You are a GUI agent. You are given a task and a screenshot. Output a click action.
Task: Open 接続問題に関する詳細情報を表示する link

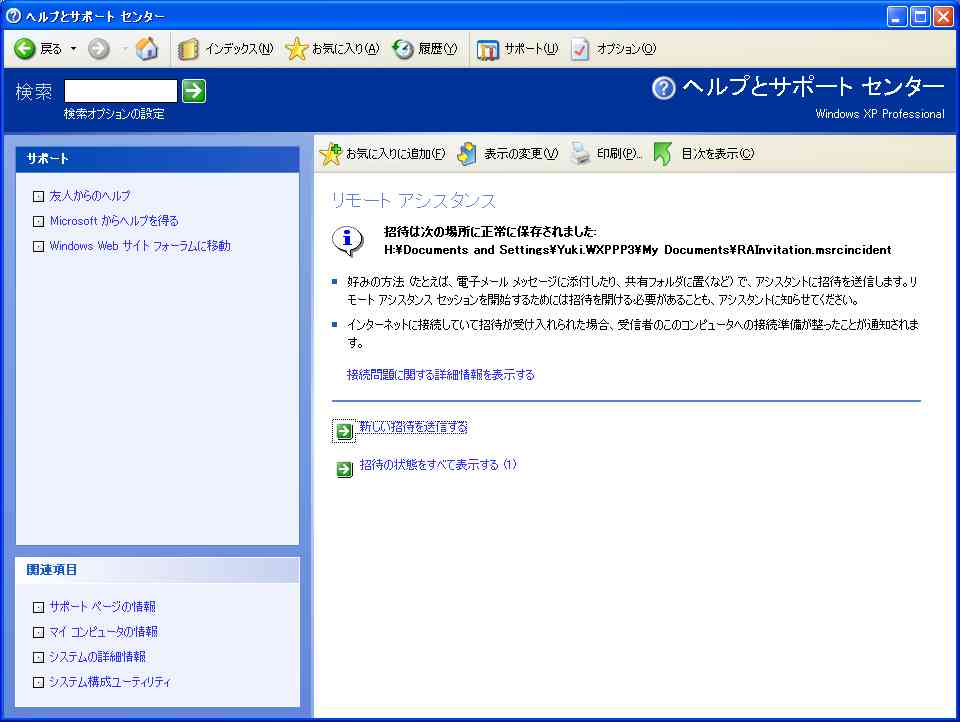click(x=441, y=374)
